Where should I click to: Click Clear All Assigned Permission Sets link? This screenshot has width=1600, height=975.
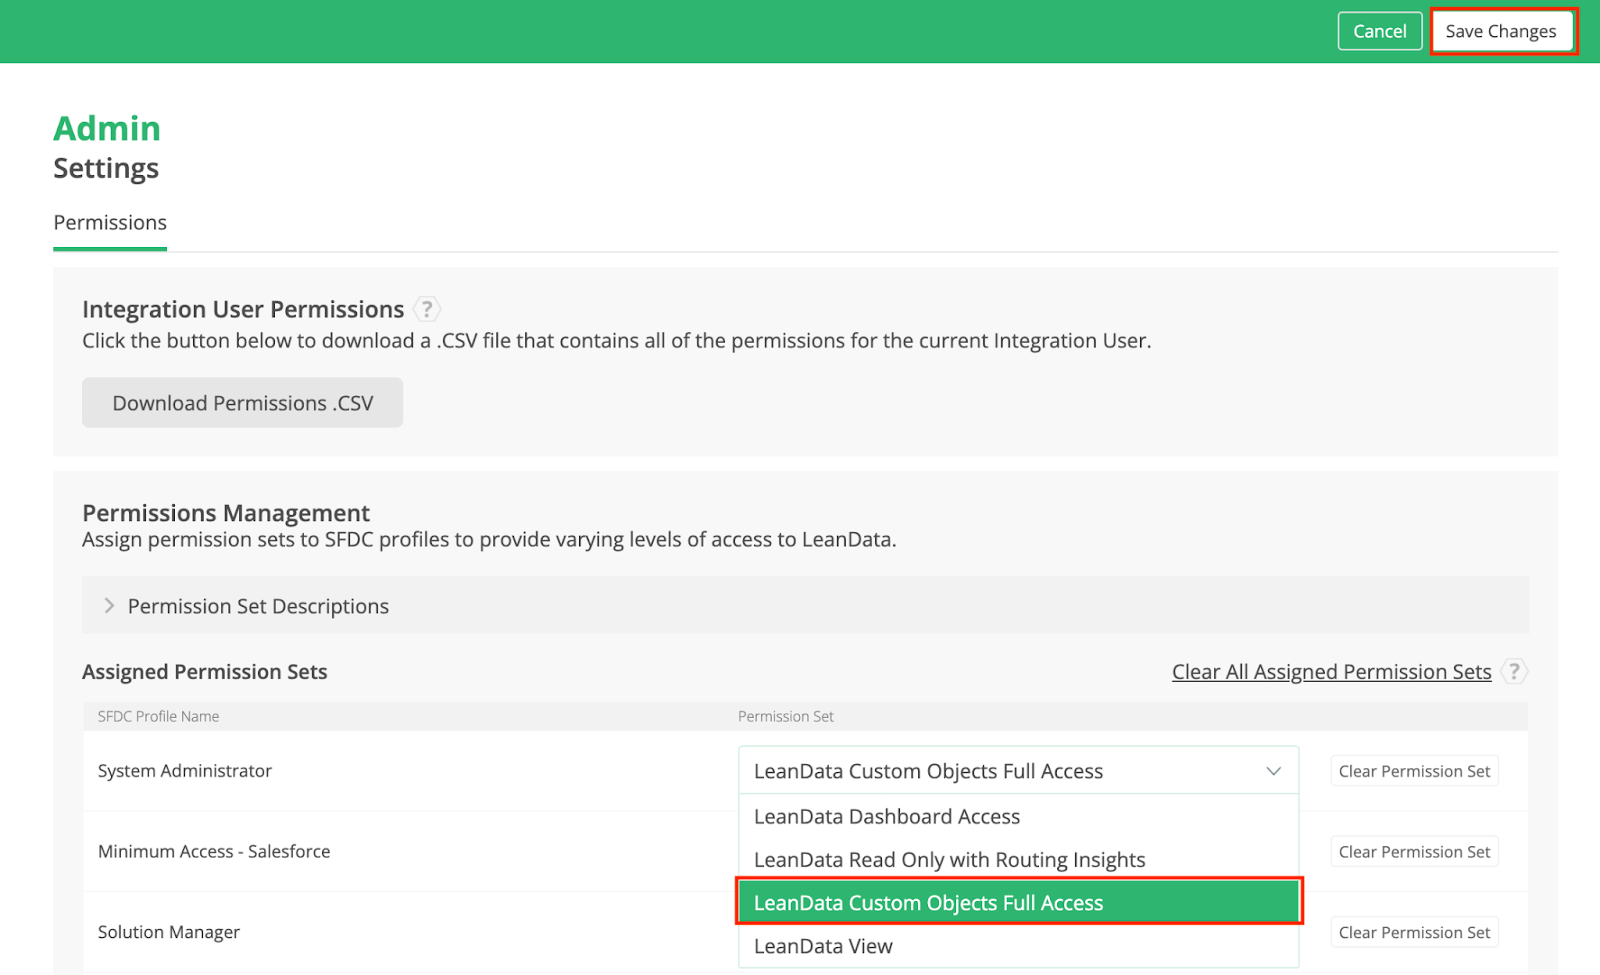coord(1331,672)
